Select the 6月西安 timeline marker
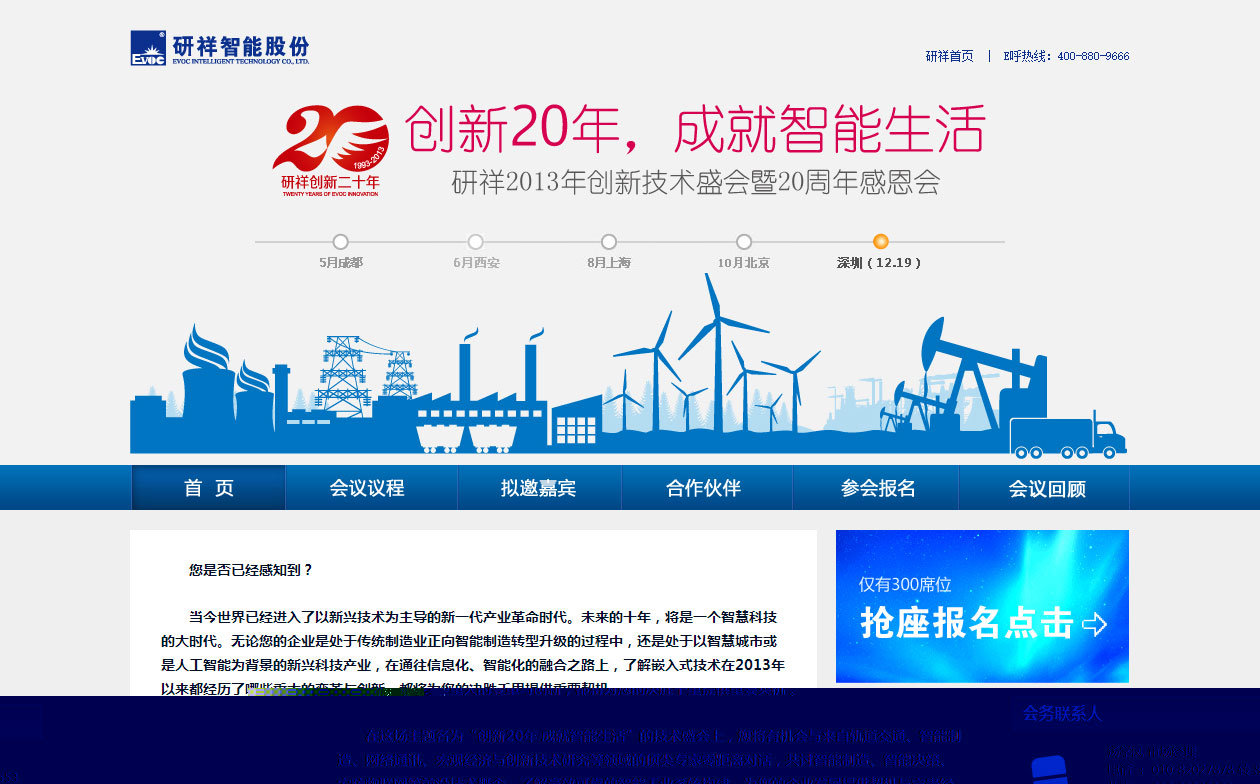Viewport: 1260px width, 784px height. (476, 242)
